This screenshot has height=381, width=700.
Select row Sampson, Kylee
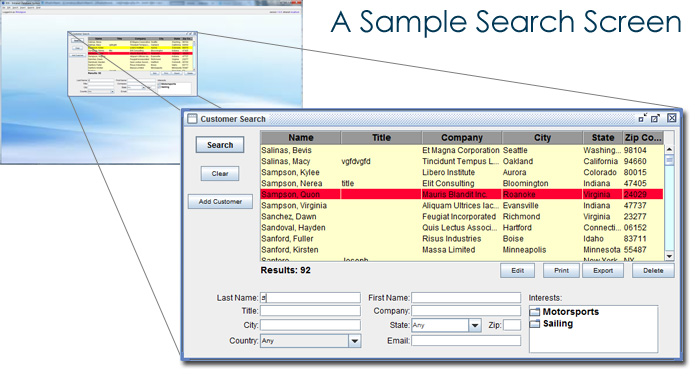pos(462,172)
